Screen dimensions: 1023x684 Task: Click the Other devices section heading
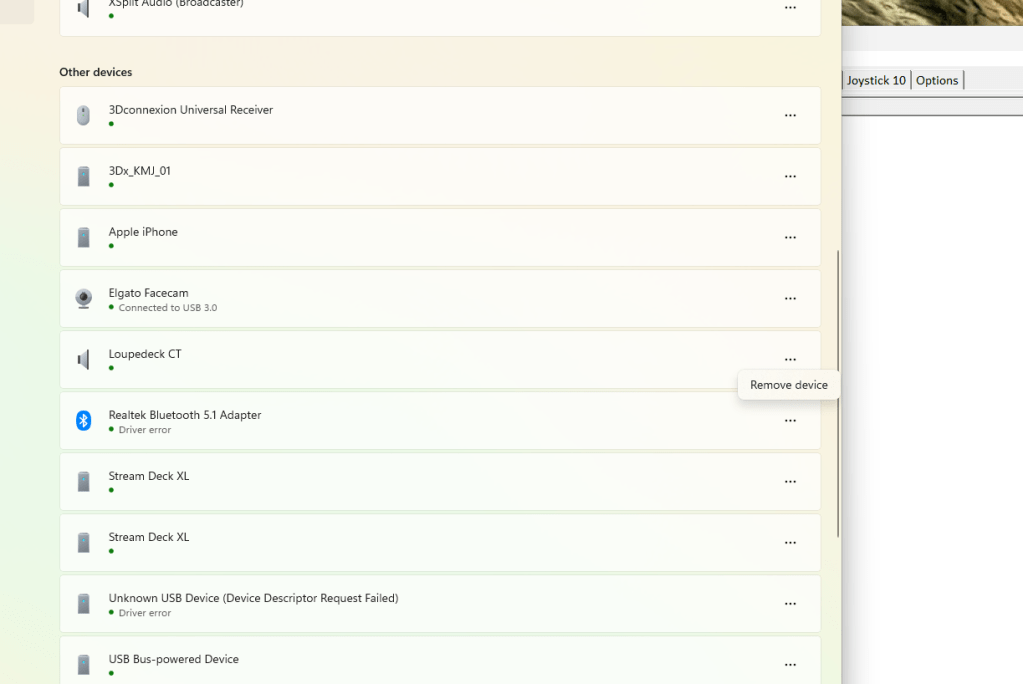(x=96, y=72)
